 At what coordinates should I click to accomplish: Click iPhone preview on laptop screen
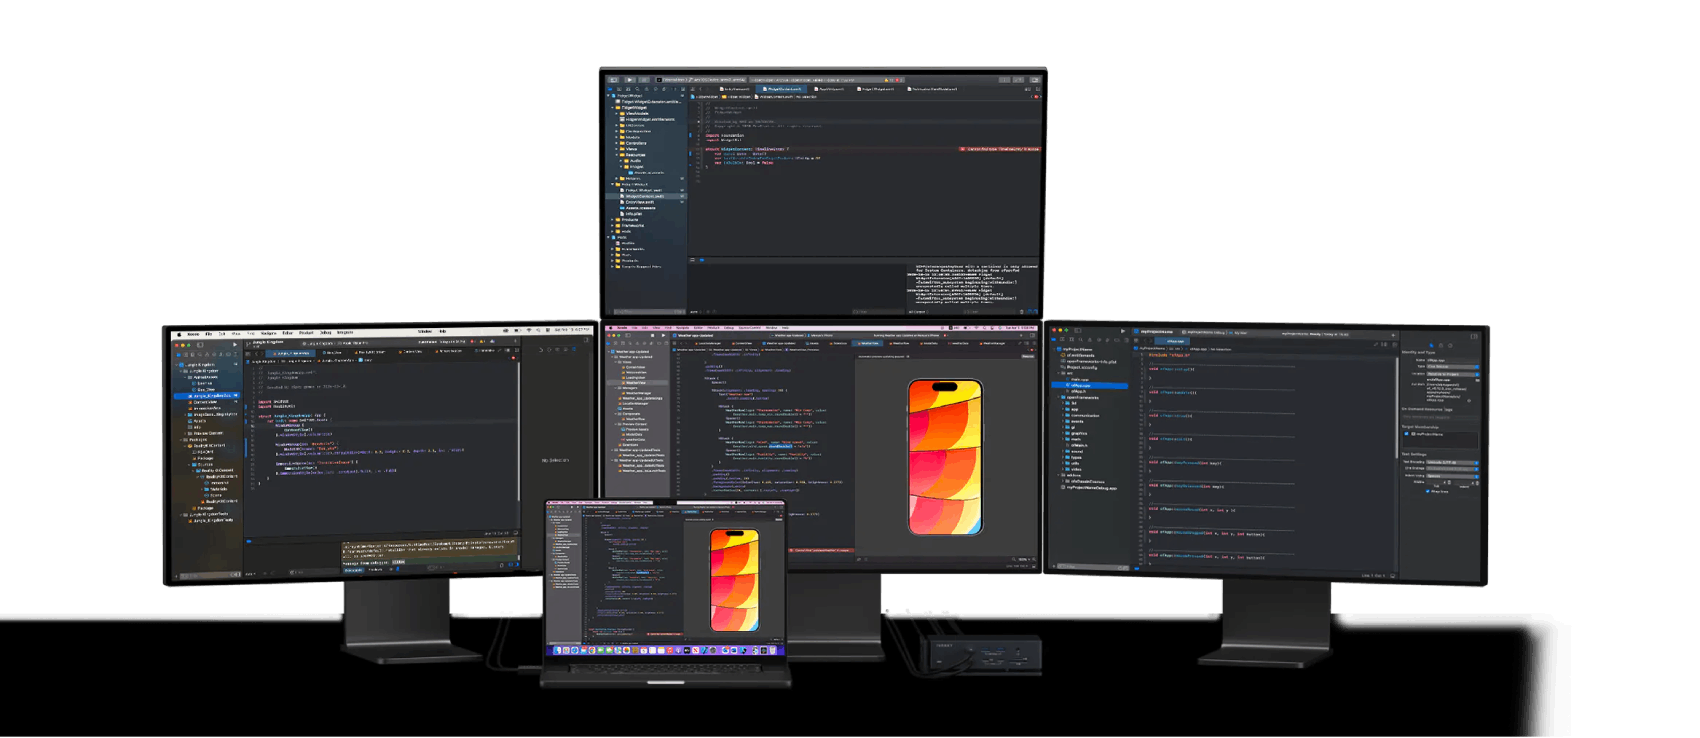(734, 579)
